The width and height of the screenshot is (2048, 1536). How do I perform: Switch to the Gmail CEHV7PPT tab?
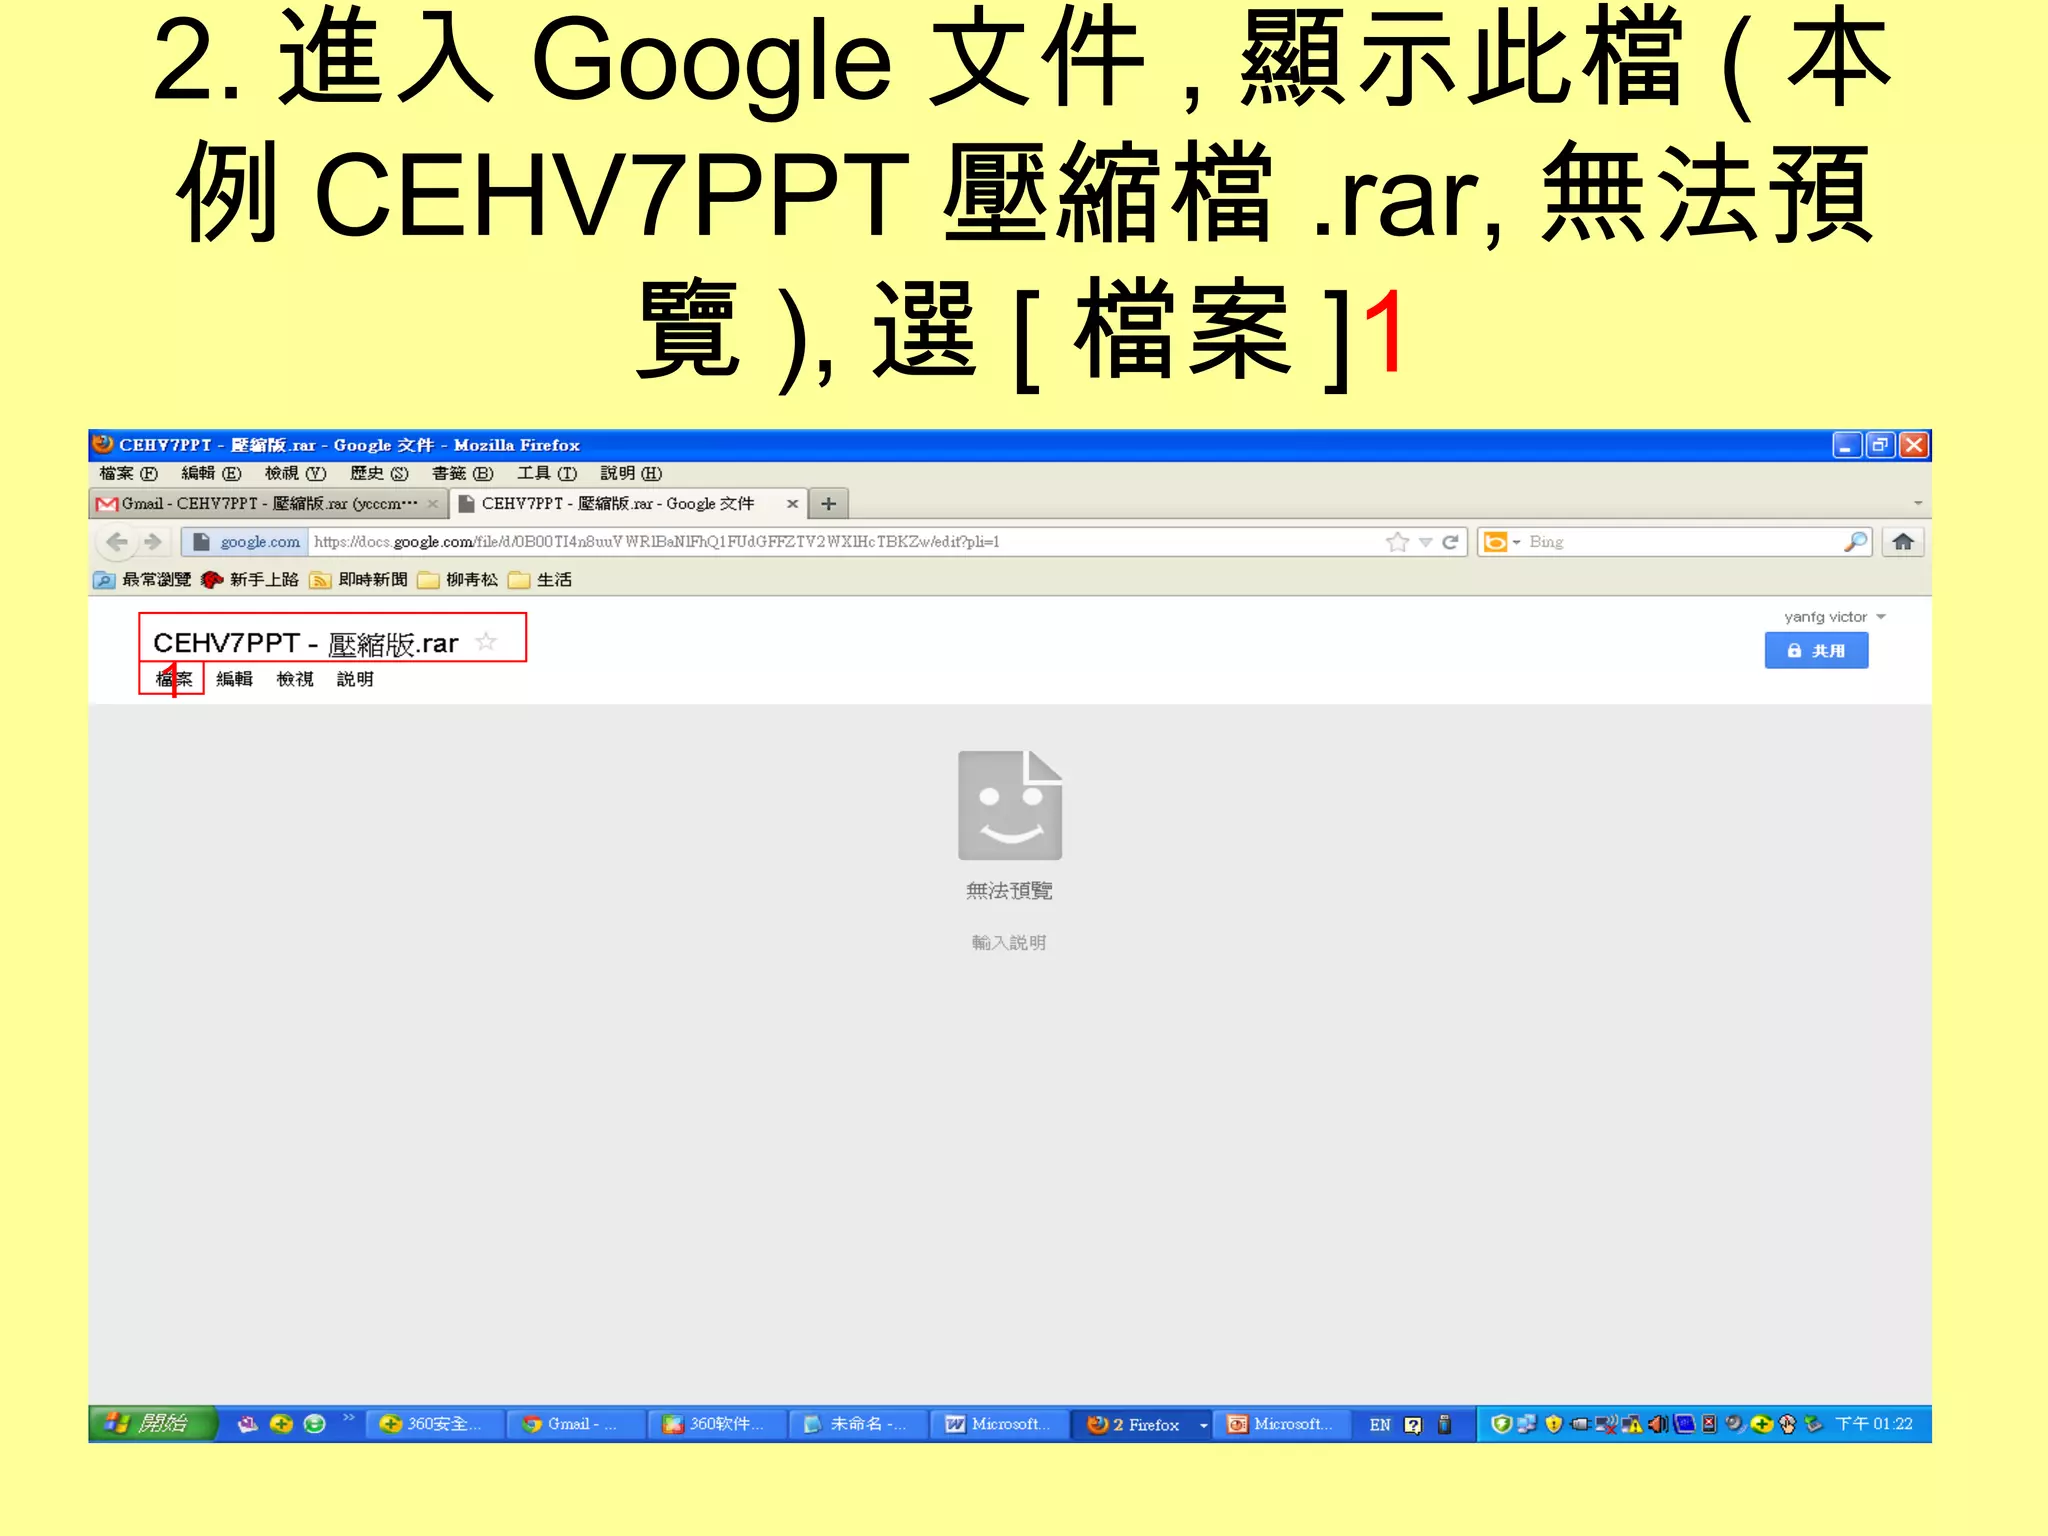click(x=268, y=504)
